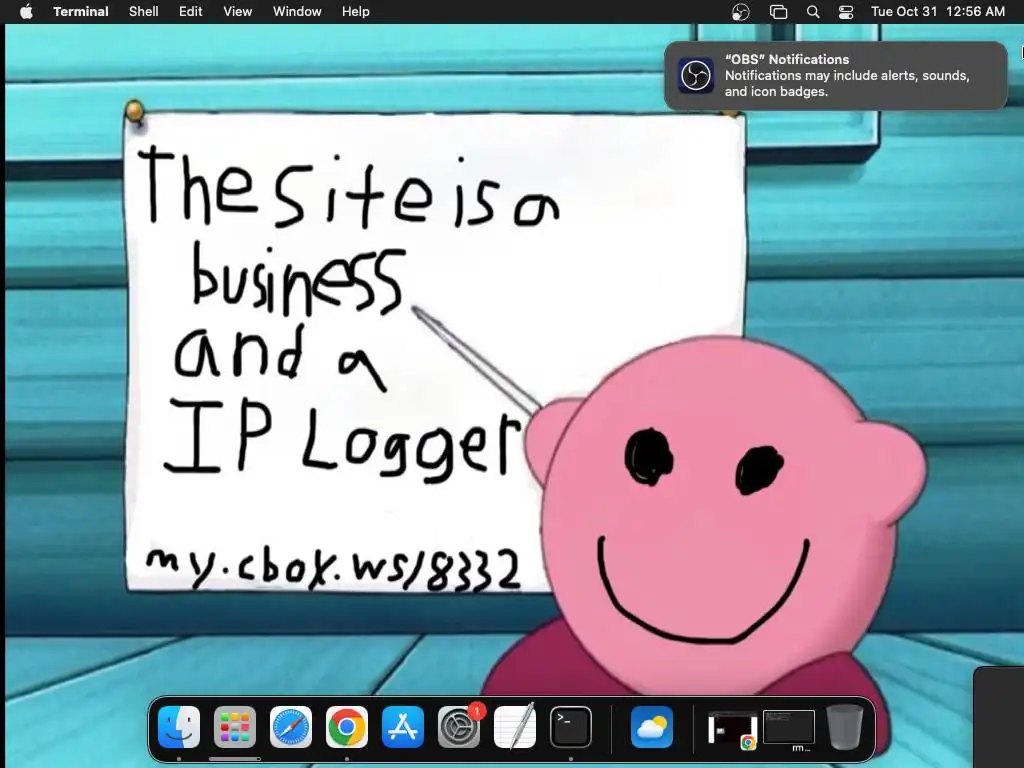
Task: Click the Terminal icon in the Dock
Action: pos(571,727)
